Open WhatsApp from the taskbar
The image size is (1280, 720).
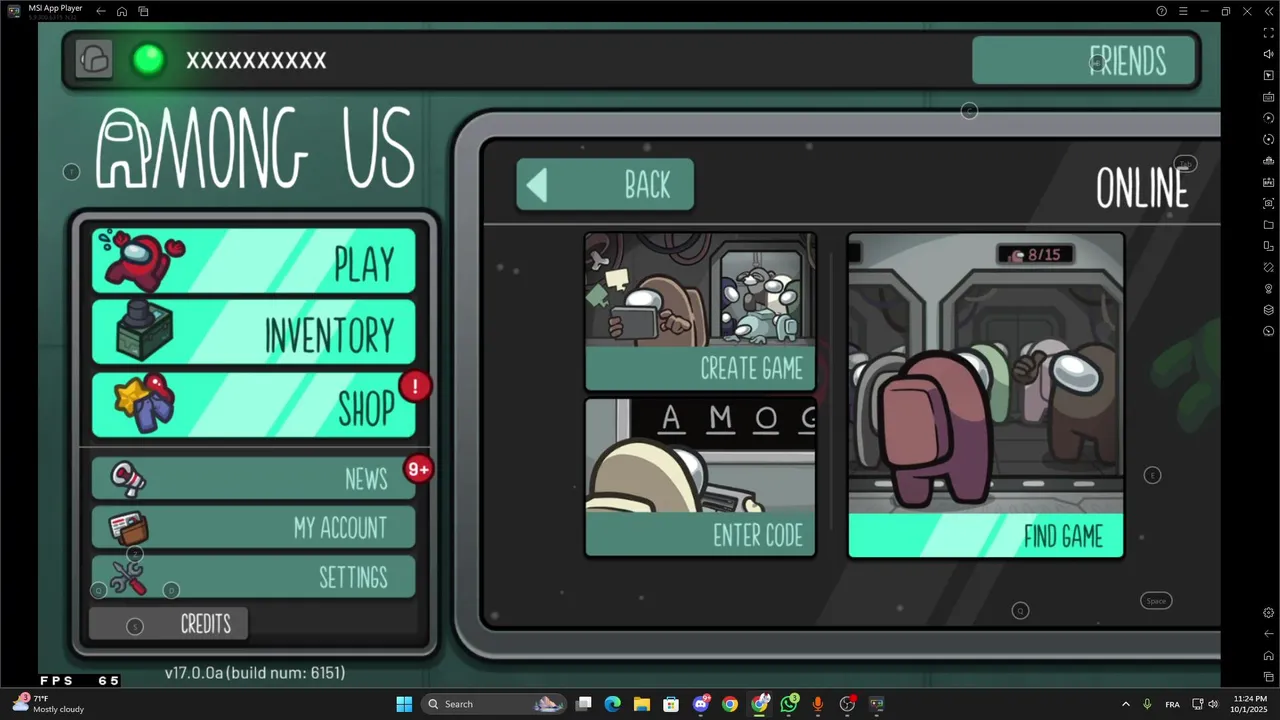[789, 704]
